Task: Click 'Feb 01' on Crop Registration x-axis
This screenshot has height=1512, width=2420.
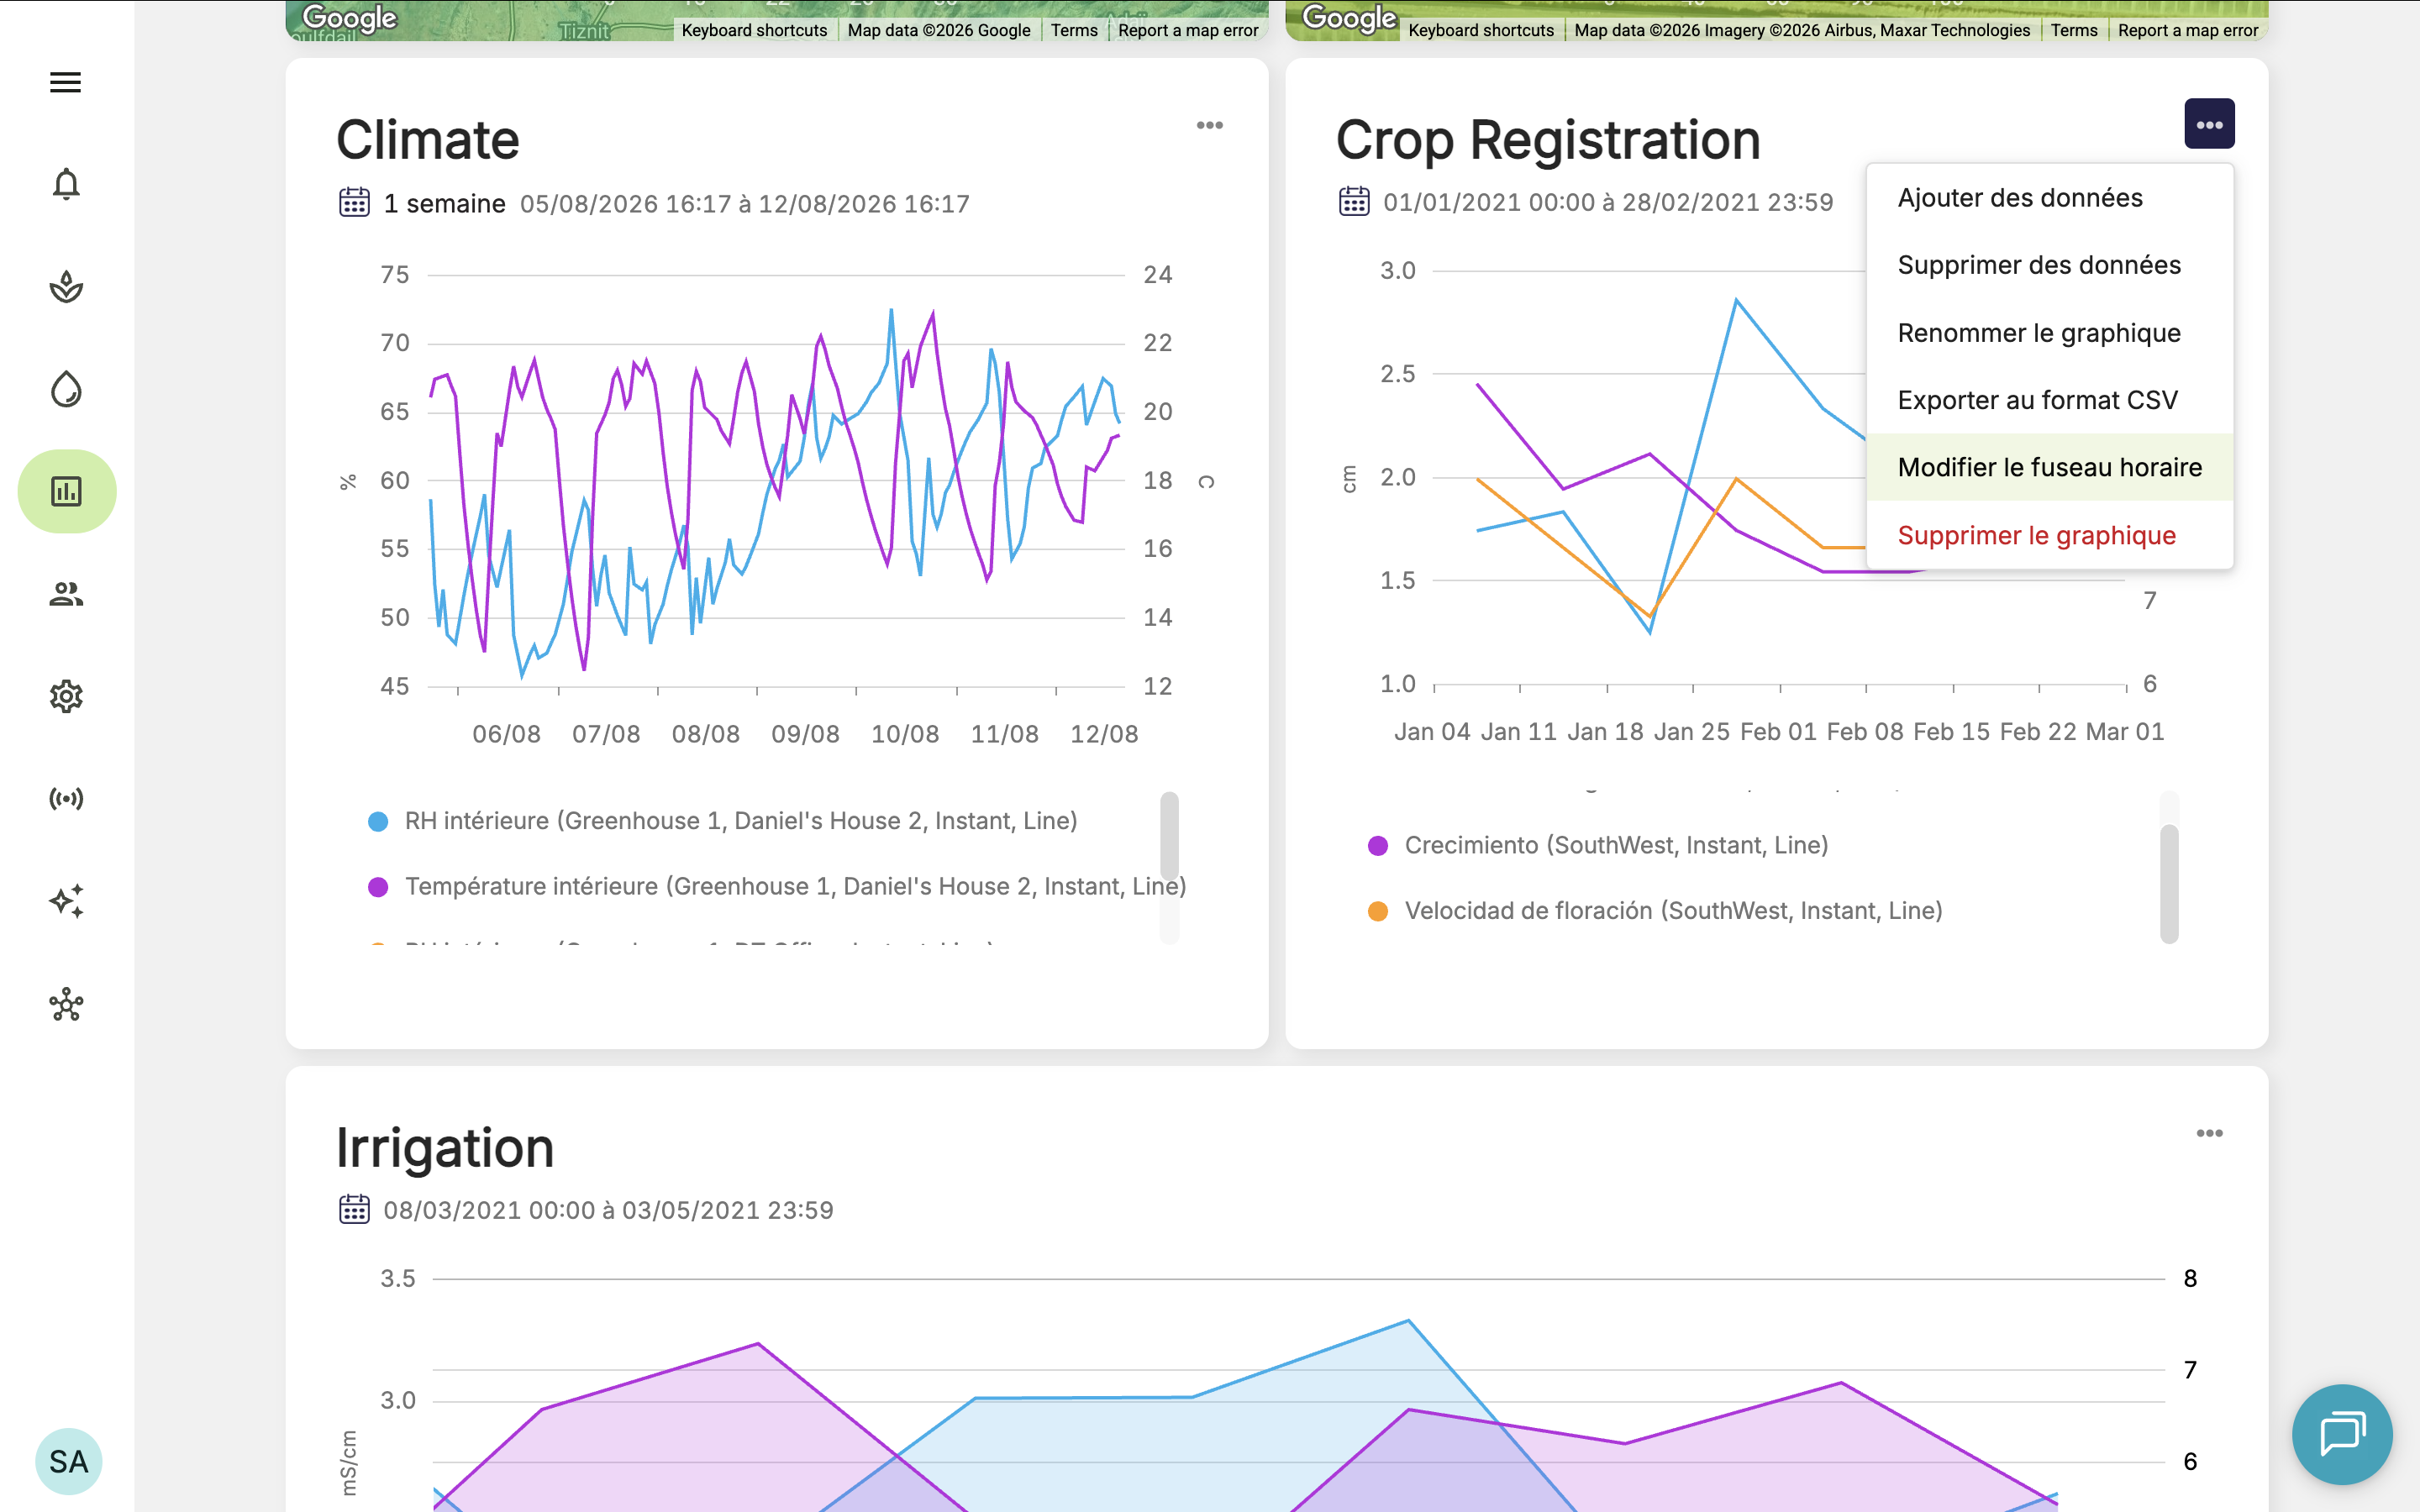Action: [x=1778, y=732]
